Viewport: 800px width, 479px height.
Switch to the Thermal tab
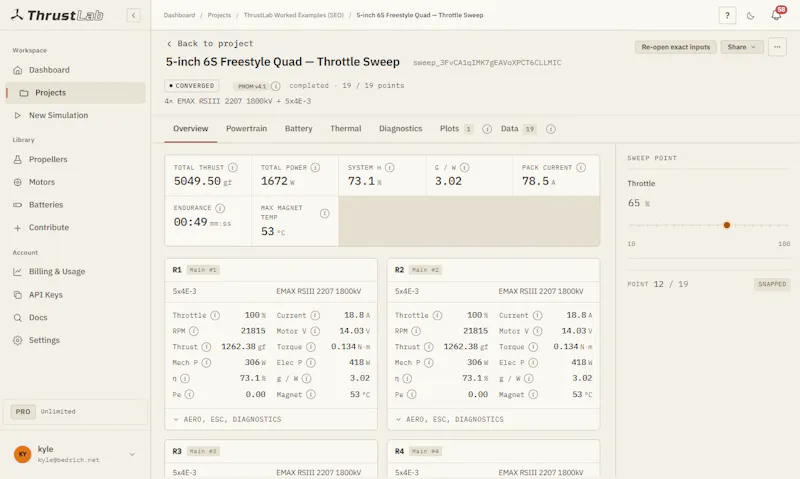(x=345, y=129)
